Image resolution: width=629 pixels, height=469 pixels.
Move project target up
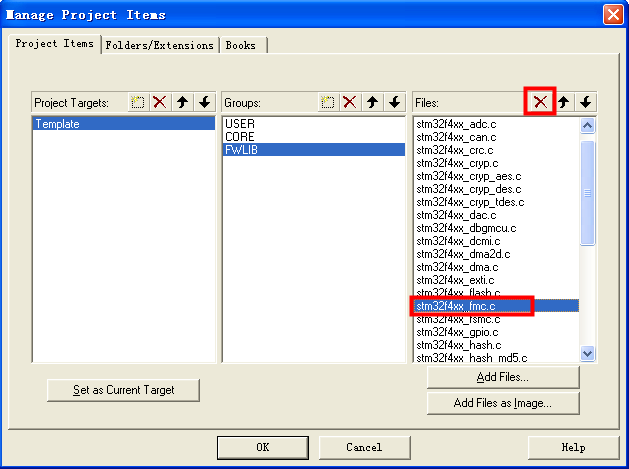[183, 102]
